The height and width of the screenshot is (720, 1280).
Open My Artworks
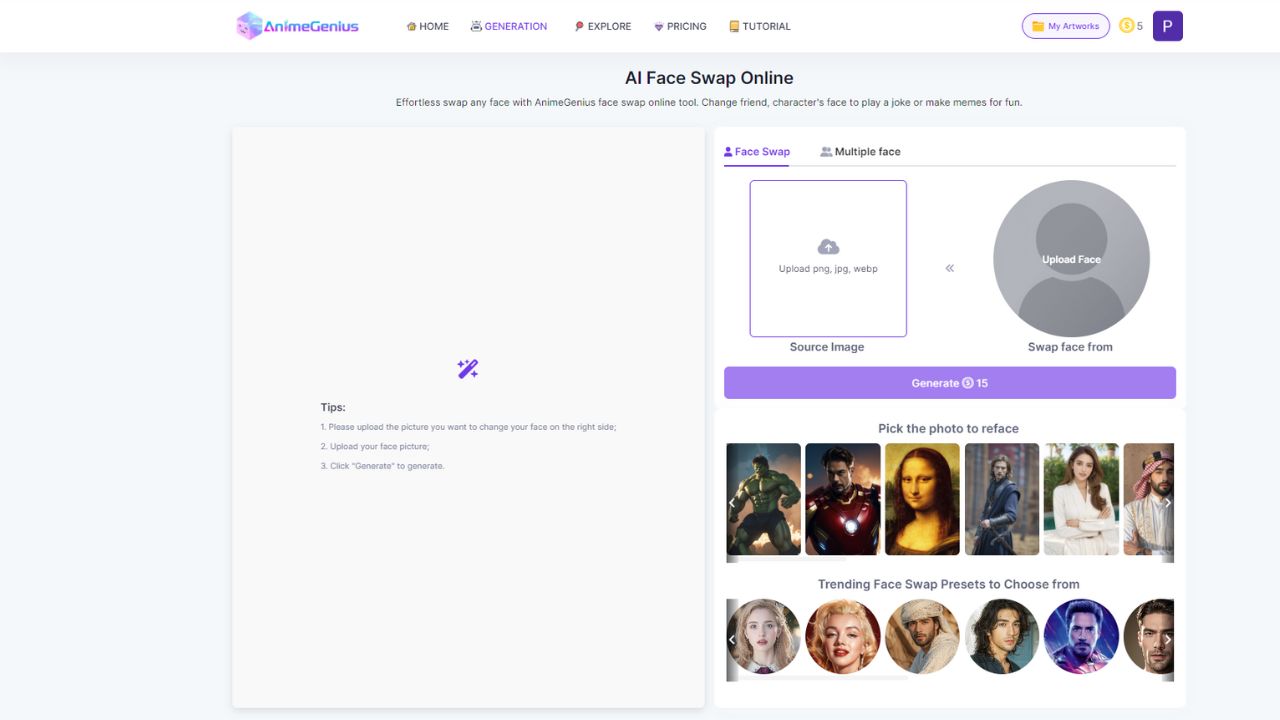[1065, 26]
